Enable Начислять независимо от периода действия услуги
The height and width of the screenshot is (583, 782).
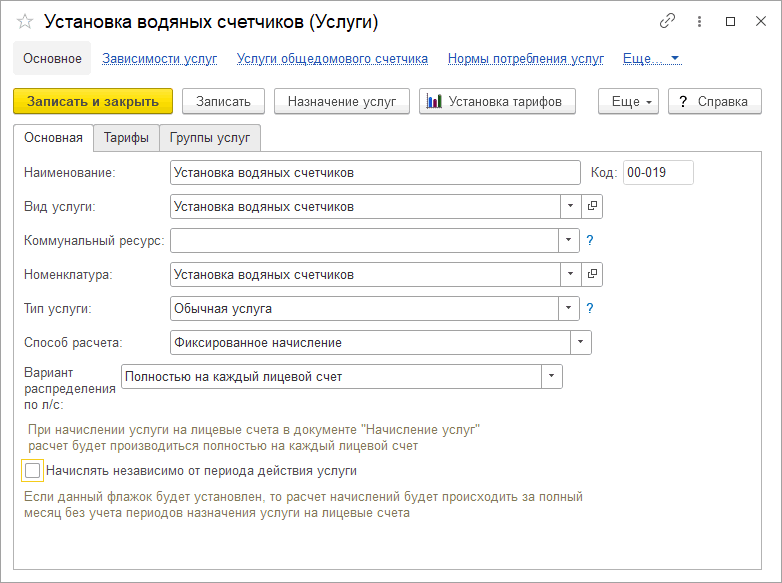(32, 470)
